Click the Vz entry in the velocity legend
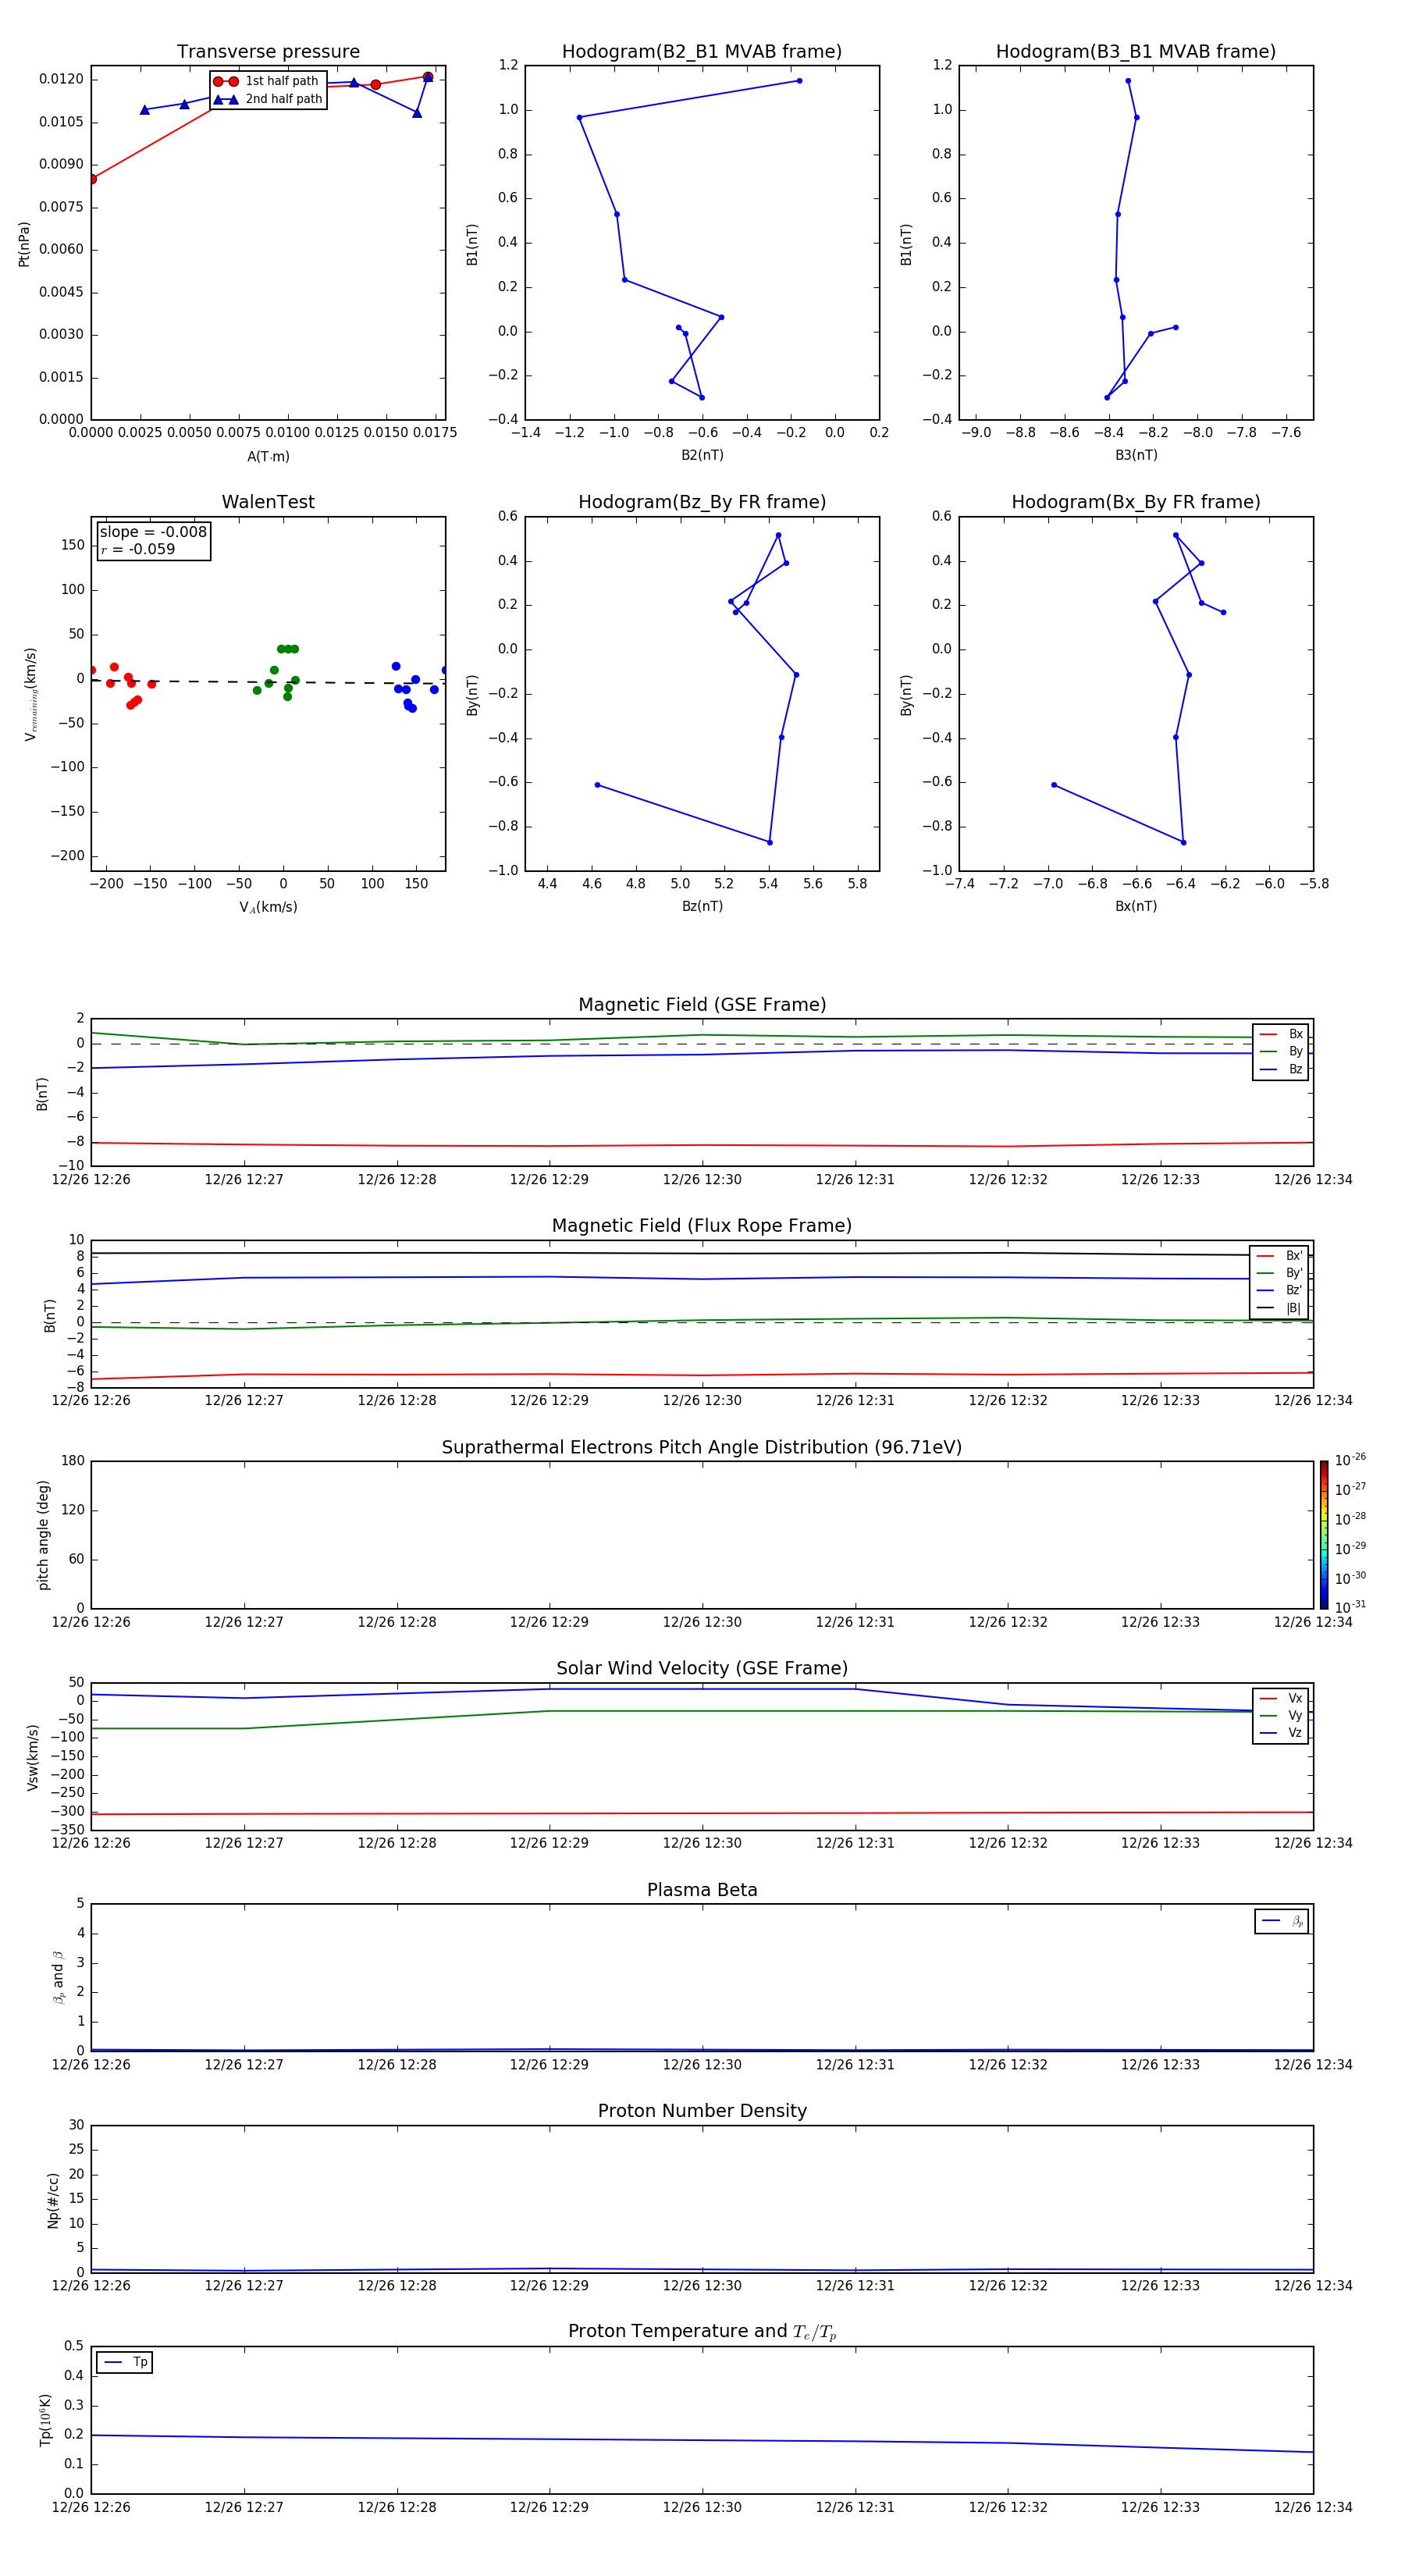This screenshot has height=2576, width=1405. pyautogui.click(x=1281, y=1733)
